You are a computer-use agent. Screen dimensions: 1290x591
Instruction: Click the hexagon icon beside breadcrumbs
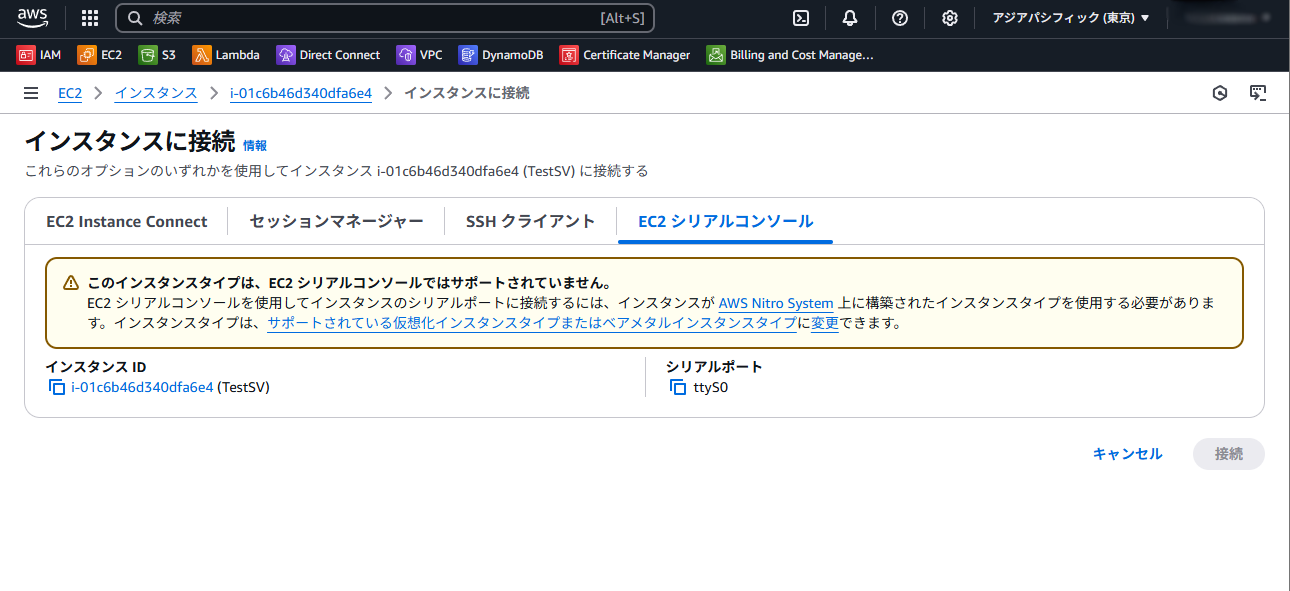point(1220,93)
